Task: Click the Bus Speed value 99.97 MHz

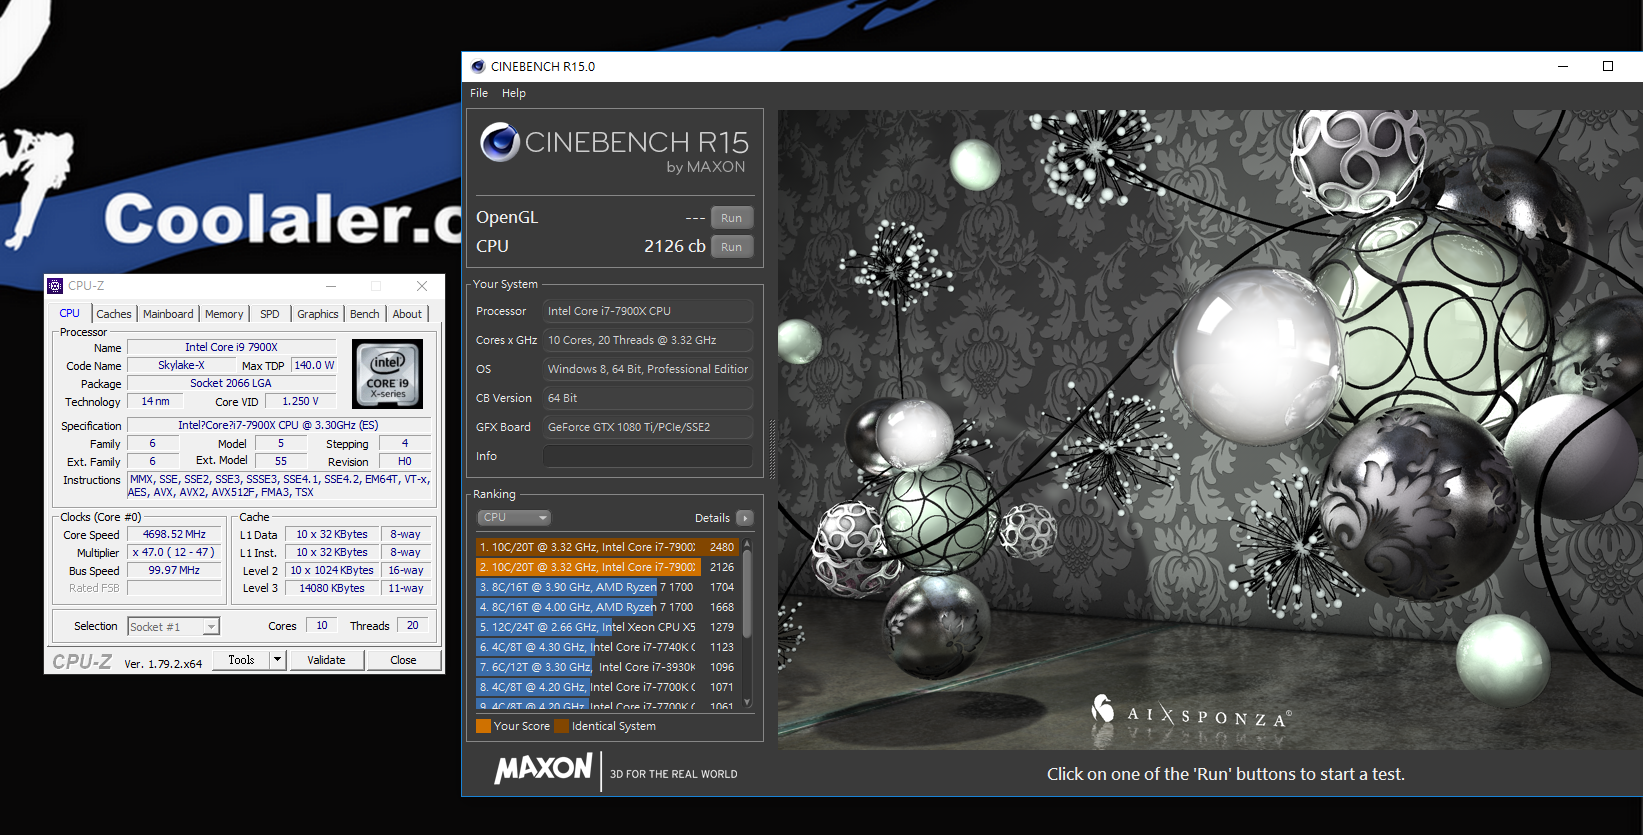Action: [174, 570]
